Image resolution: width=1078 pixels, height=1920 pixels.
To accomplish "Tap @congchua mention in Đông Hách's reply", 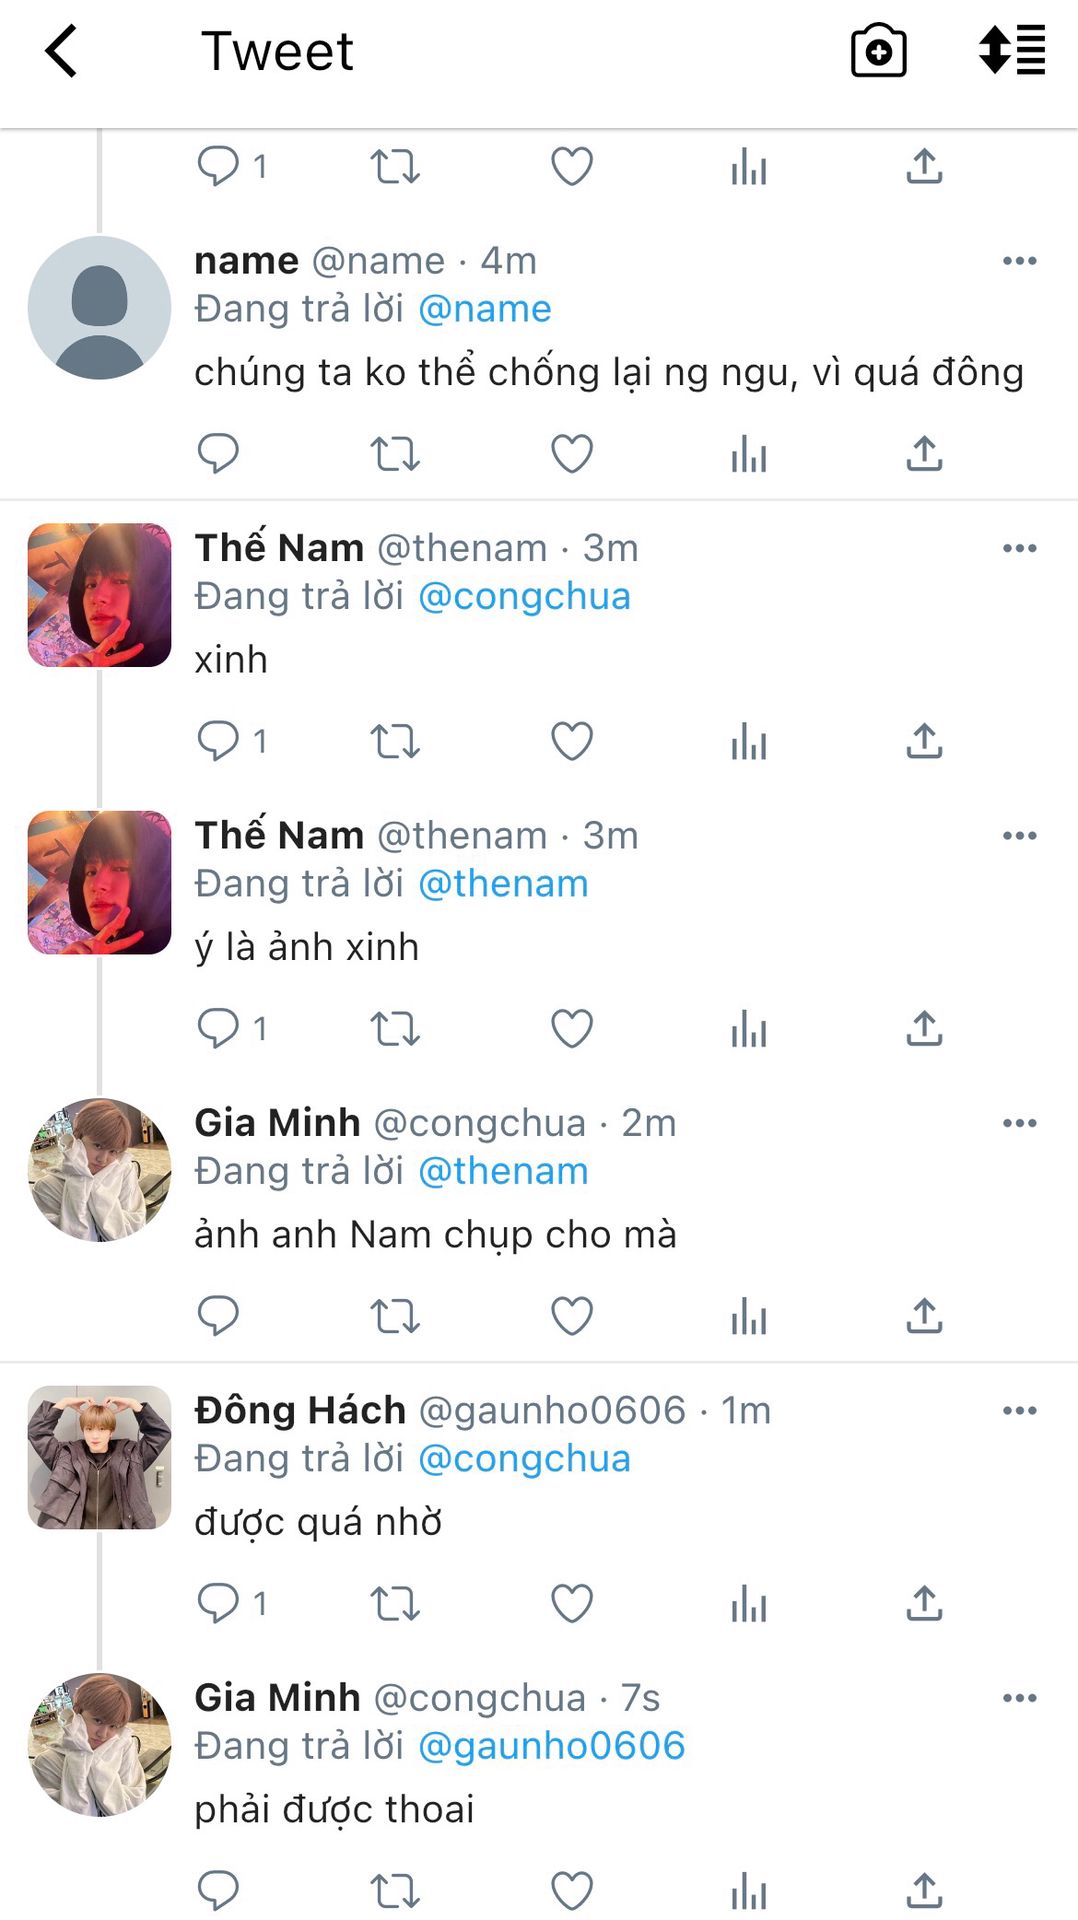I will pos(524,1459).
